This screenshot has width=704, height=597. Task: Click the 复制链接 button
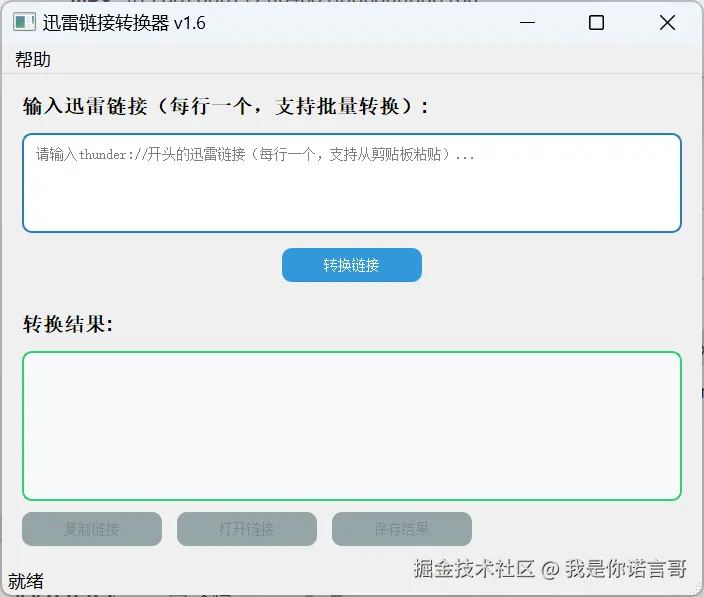92,529
